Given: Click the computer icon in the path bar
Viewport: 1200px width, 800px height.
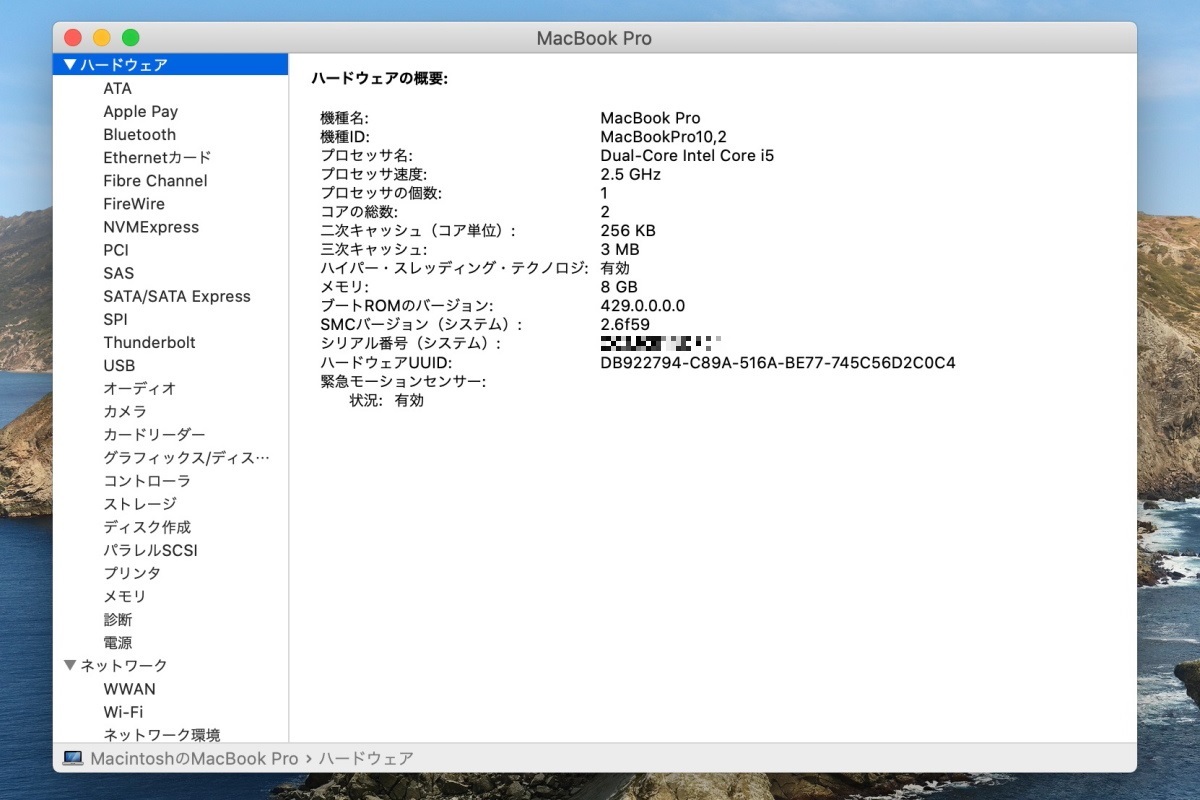Looking at the screenshot, I should point(72,758).
